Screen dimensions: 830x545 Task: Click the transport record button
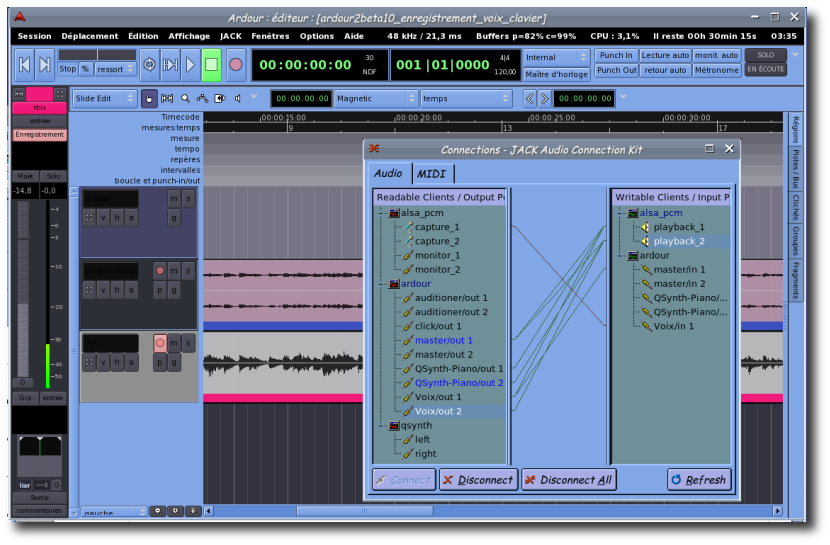coord(236,65)
